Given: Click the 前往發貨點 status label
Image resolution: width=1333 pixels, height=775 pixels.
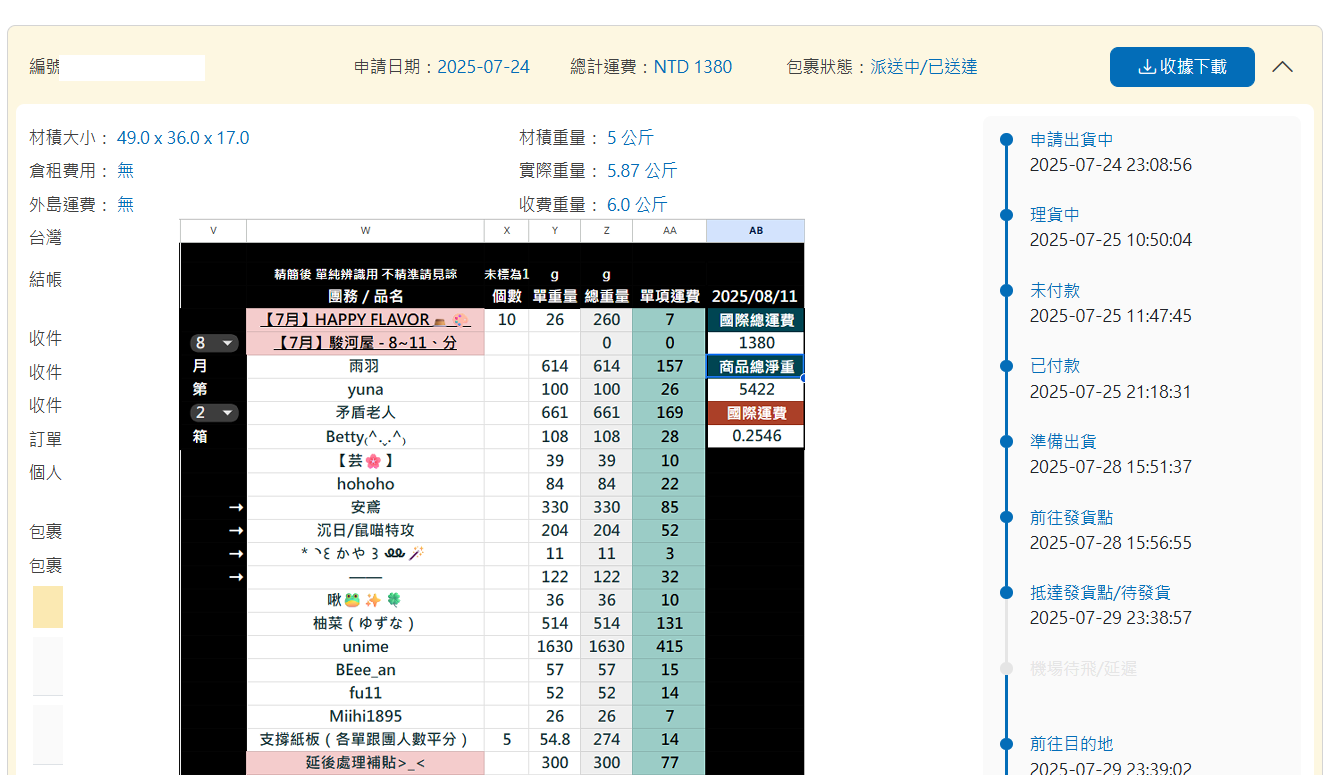Looking at the screenshot, I should pyautogui.click(x=1071, y=517).
